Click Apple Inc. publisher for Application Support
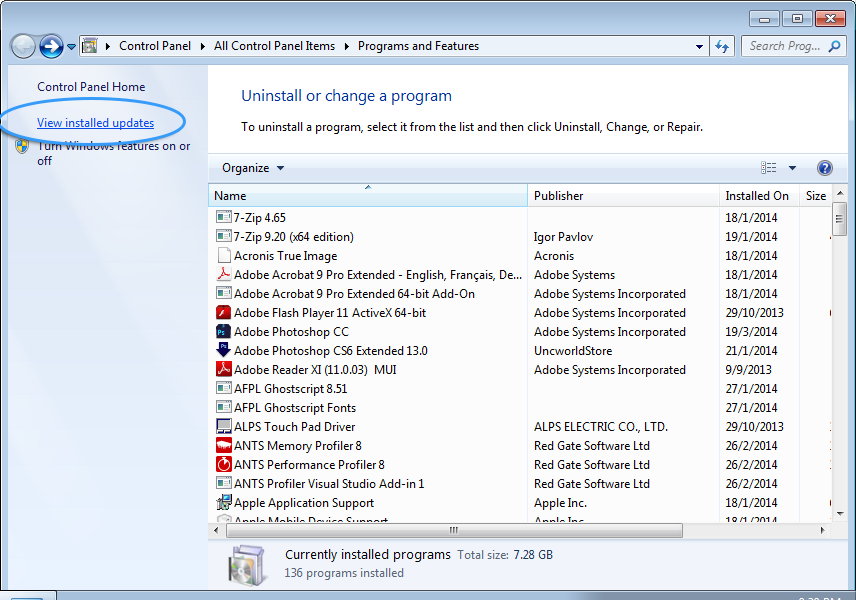856x600 pixels. coord(561,502)
